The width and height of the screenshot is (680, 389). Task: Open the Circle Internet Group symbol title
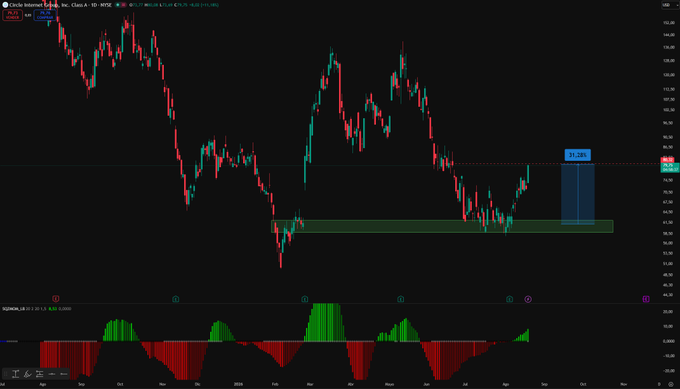click(x=61, y=5)
